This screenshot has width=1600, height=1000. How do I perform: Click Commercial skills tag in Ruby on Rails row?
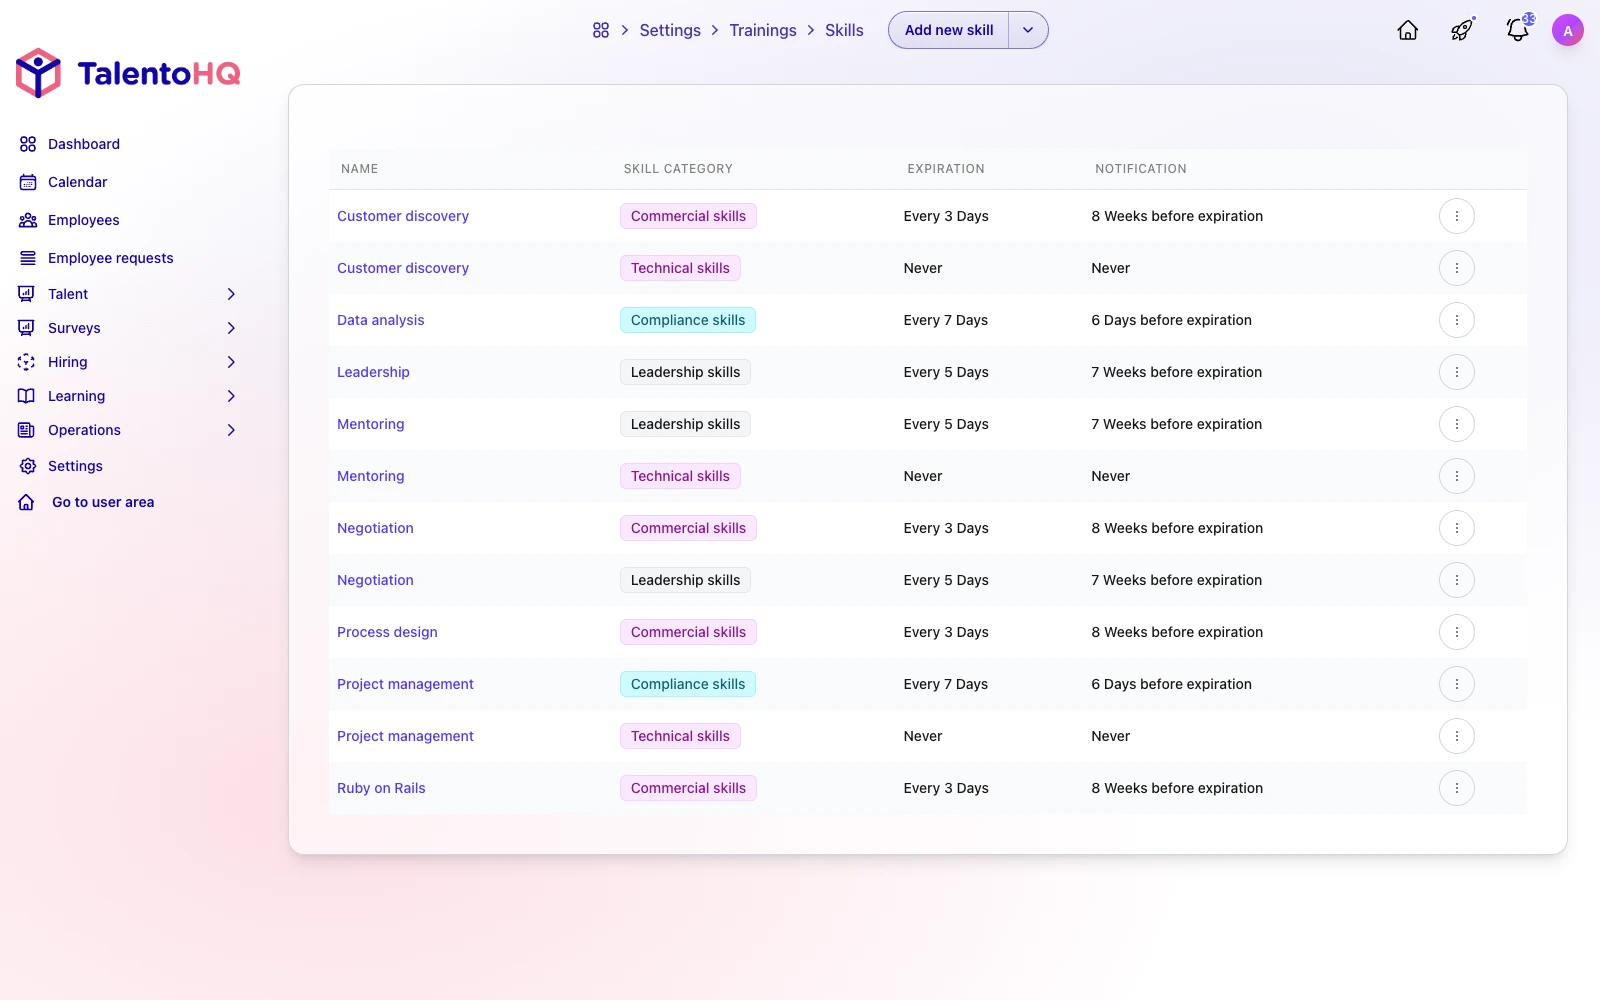pos(688,788)
